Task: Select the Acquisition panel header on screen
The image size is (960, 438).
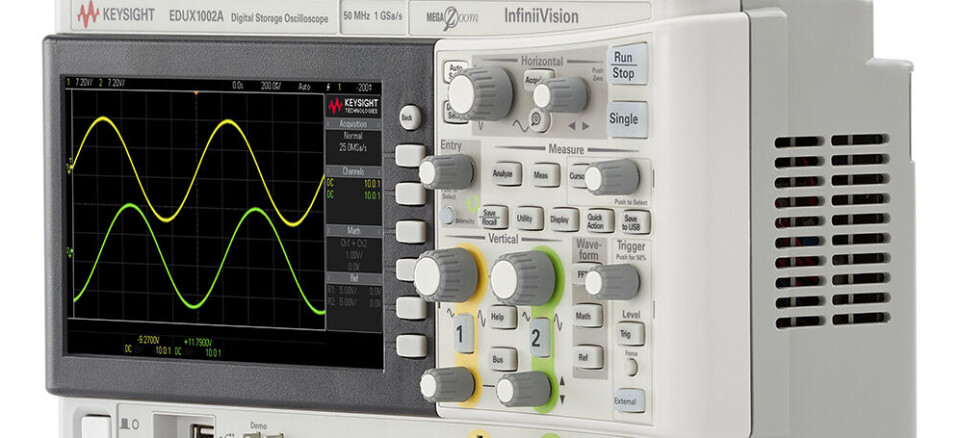Action: (x=353, y=124)
